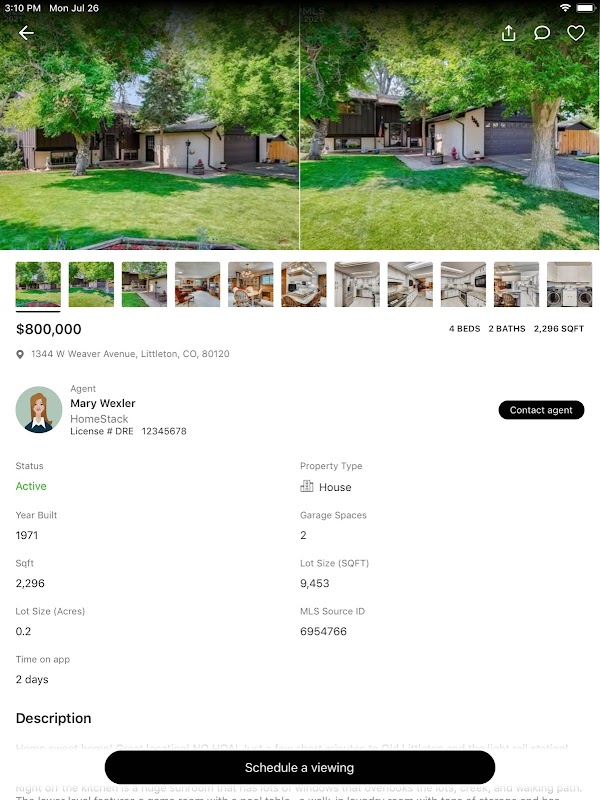600x800 pixels.
Task: Contact the agent using the black button
Action: click(541, 410)
